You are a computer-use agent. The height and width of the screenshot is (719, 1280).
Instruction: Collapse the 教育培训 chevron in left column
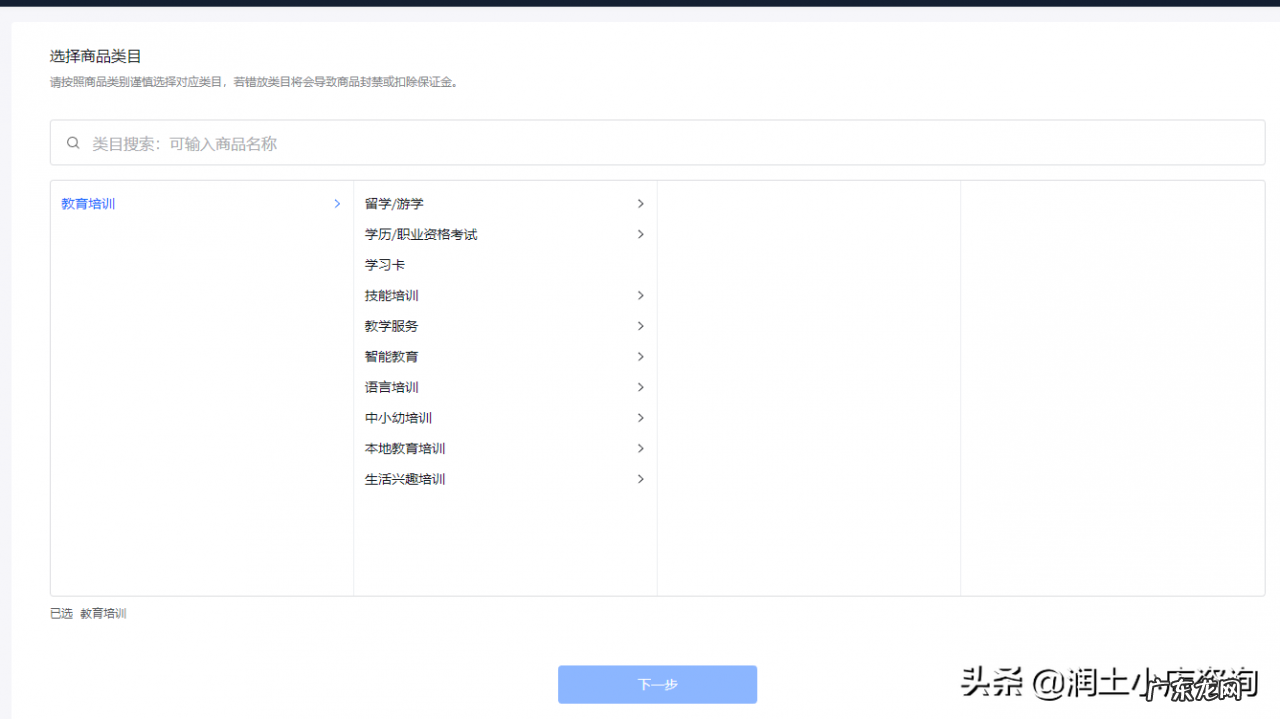(x=337, y=203)
